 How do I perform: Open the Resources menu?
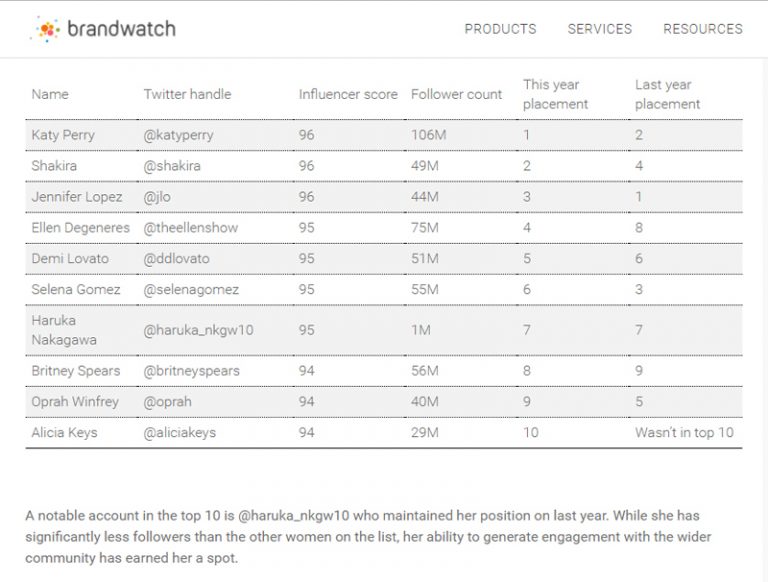coord(702,29)
